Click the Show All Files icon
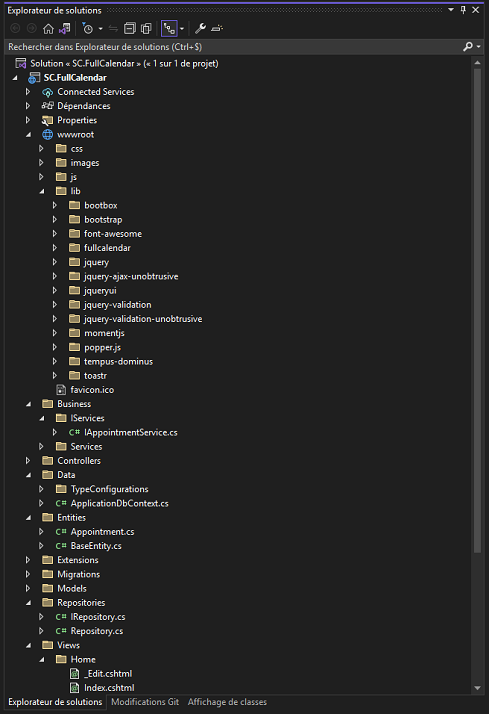Image resolution: width=489 pixels, height=714 pixels. pyautogui.click(x=146, y=29)
